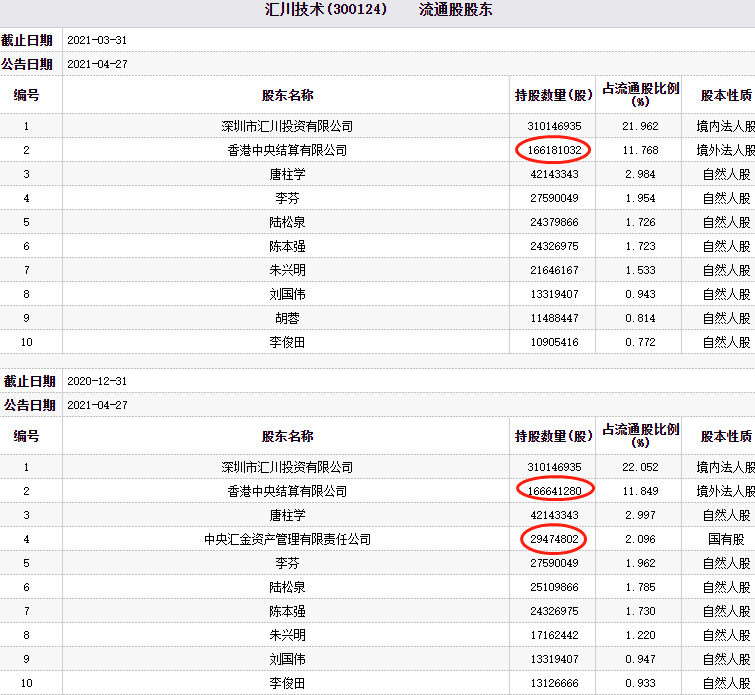The width and height of the screenshot is (755, 695).
Task: Click the percentage 1.220
Action: pos(640,635)
